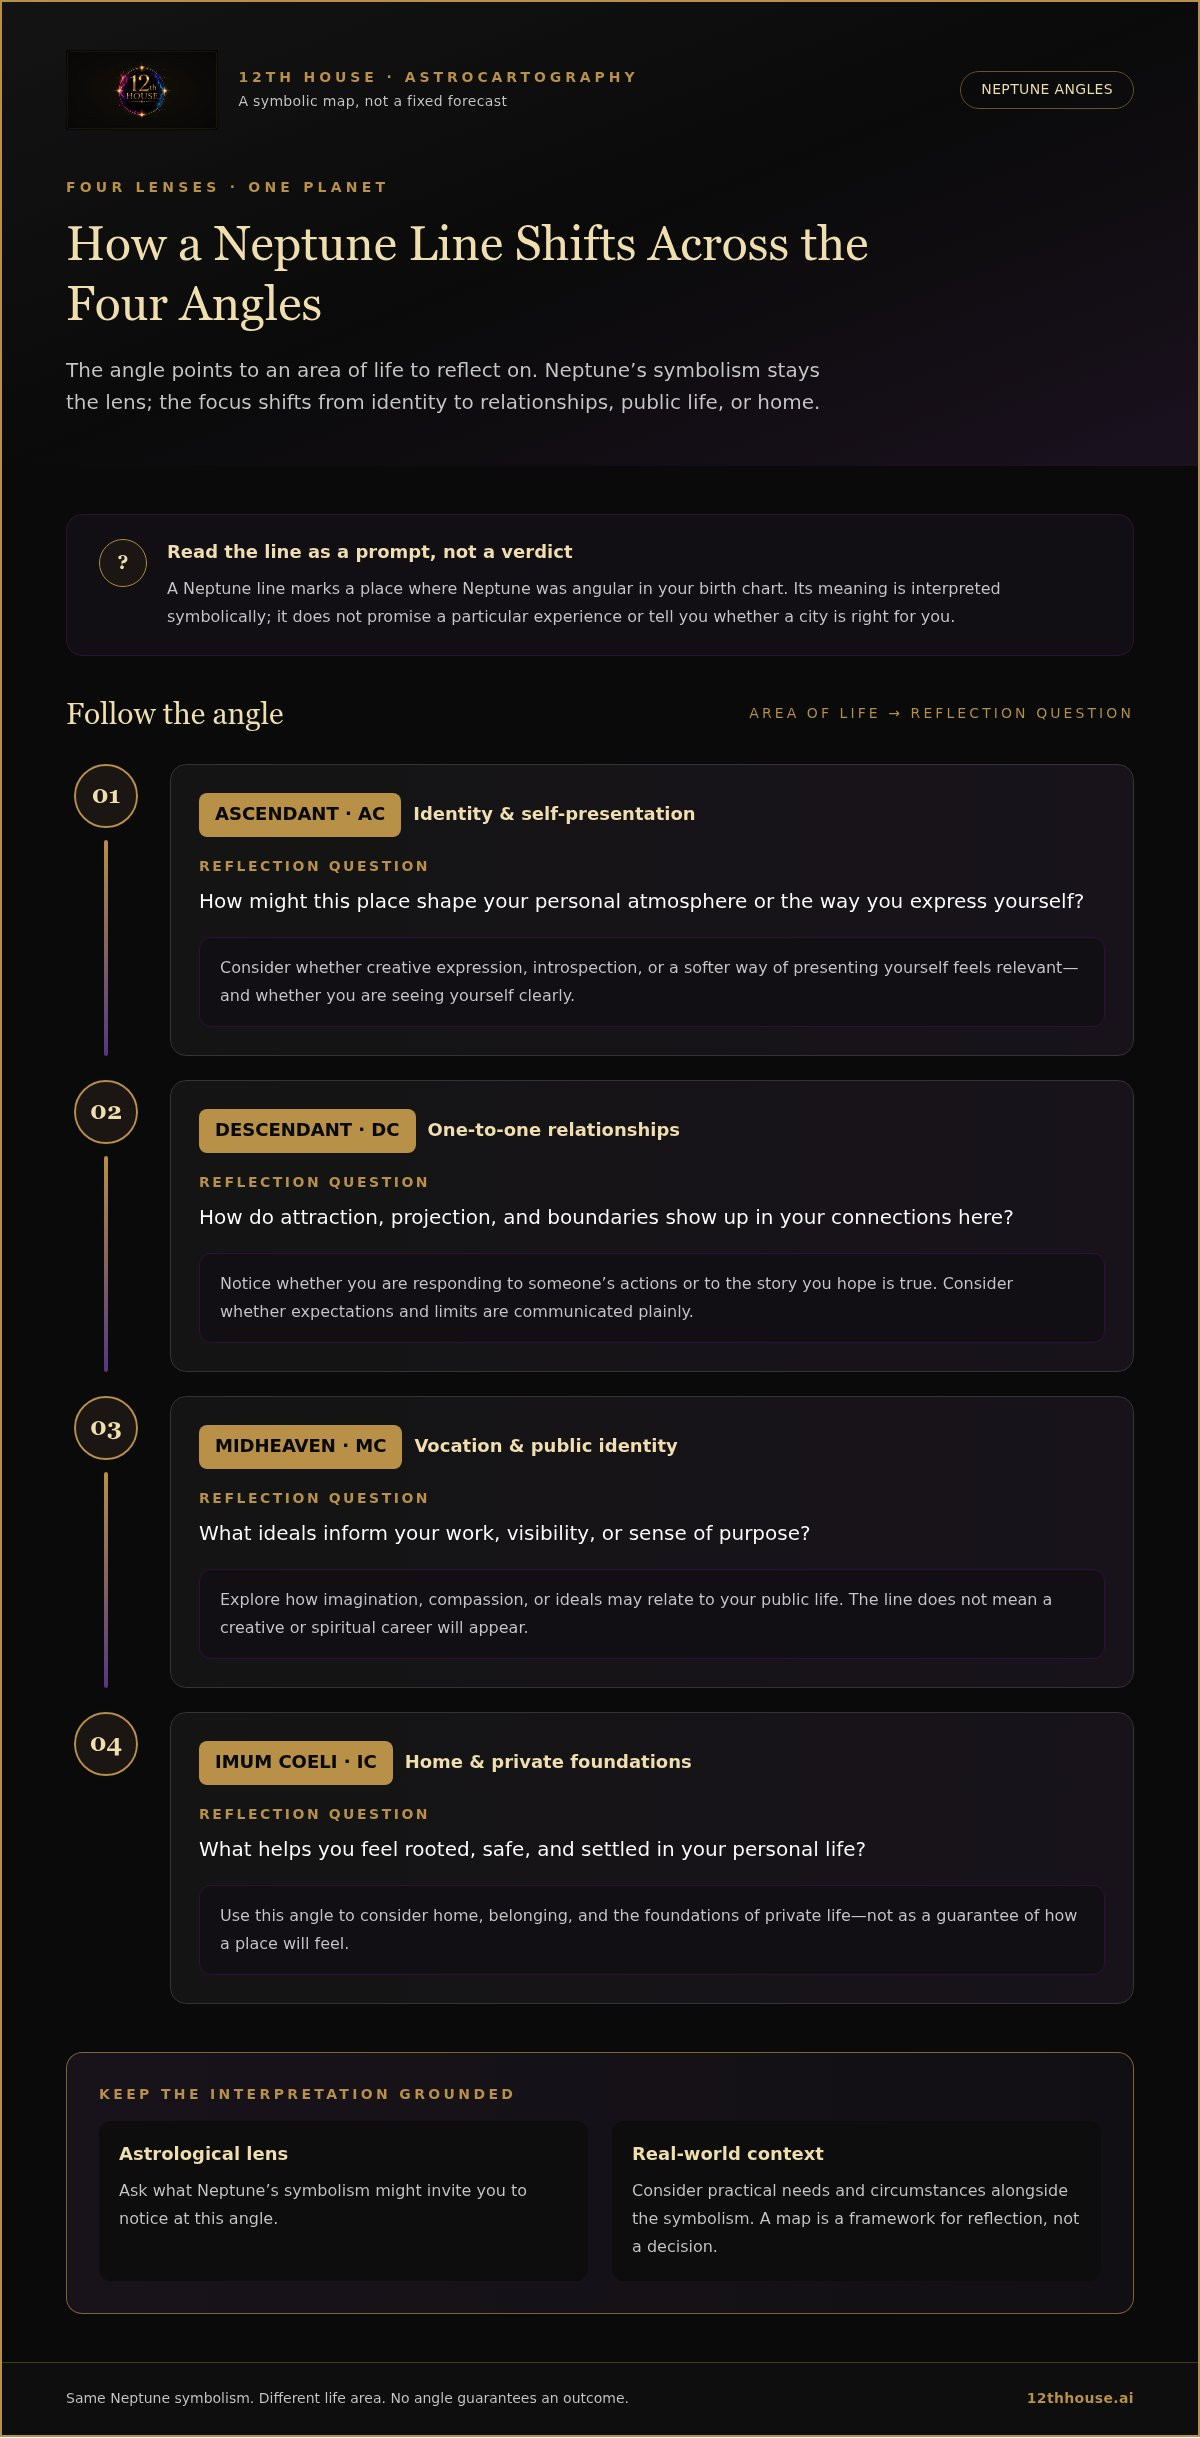Click the 'One-to-one relationships' heading
This screenshot has width=1200, height=2438.
[x=553, y=1130]
